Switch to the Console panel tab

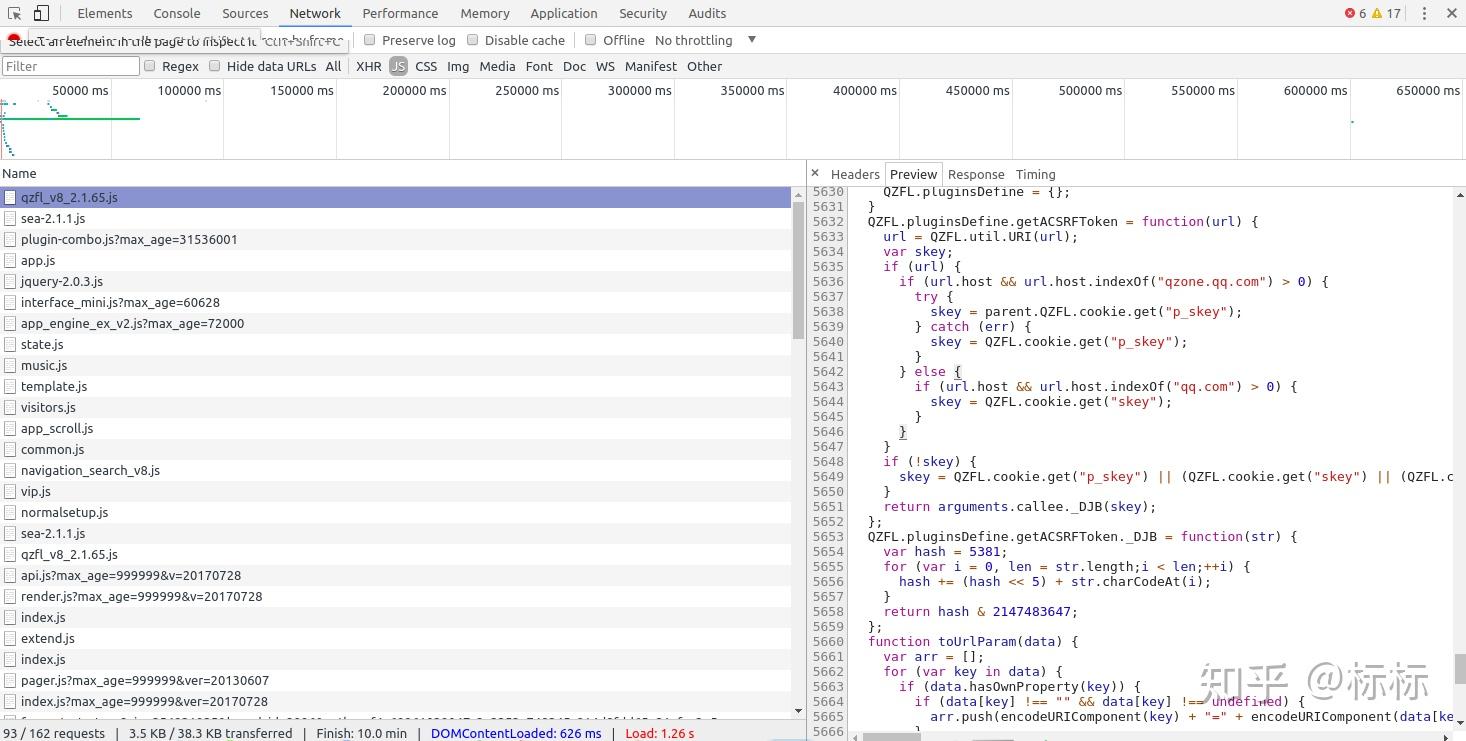pos(177,13)
